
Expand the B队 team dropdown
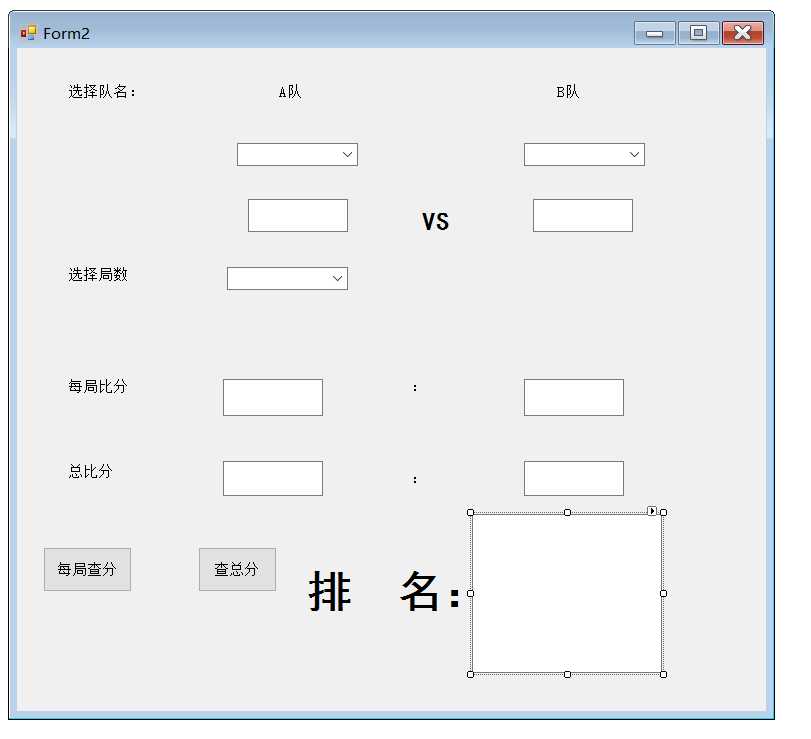coord(634,155)
